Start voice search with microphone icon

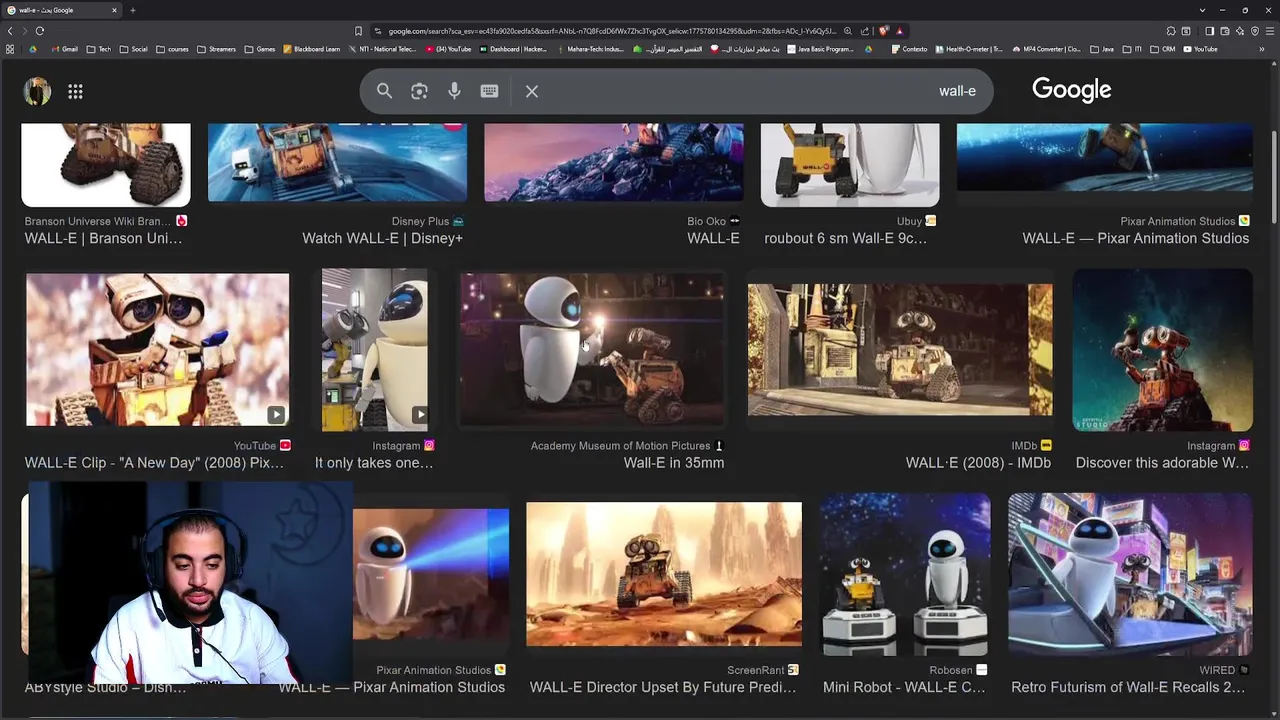click(454, 91)
